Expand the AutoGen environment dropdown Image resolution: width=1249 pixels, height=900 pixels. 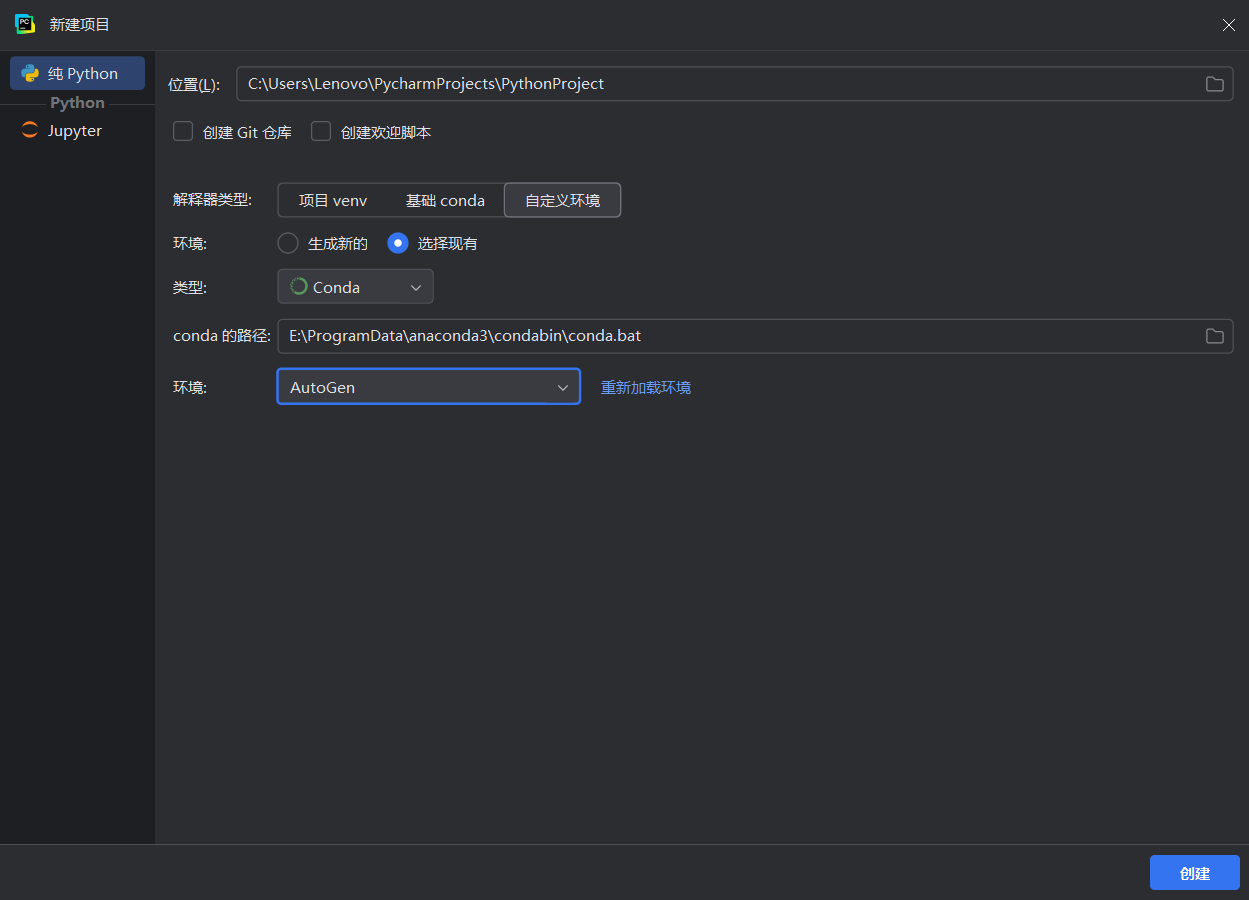(x=428, y=387)
